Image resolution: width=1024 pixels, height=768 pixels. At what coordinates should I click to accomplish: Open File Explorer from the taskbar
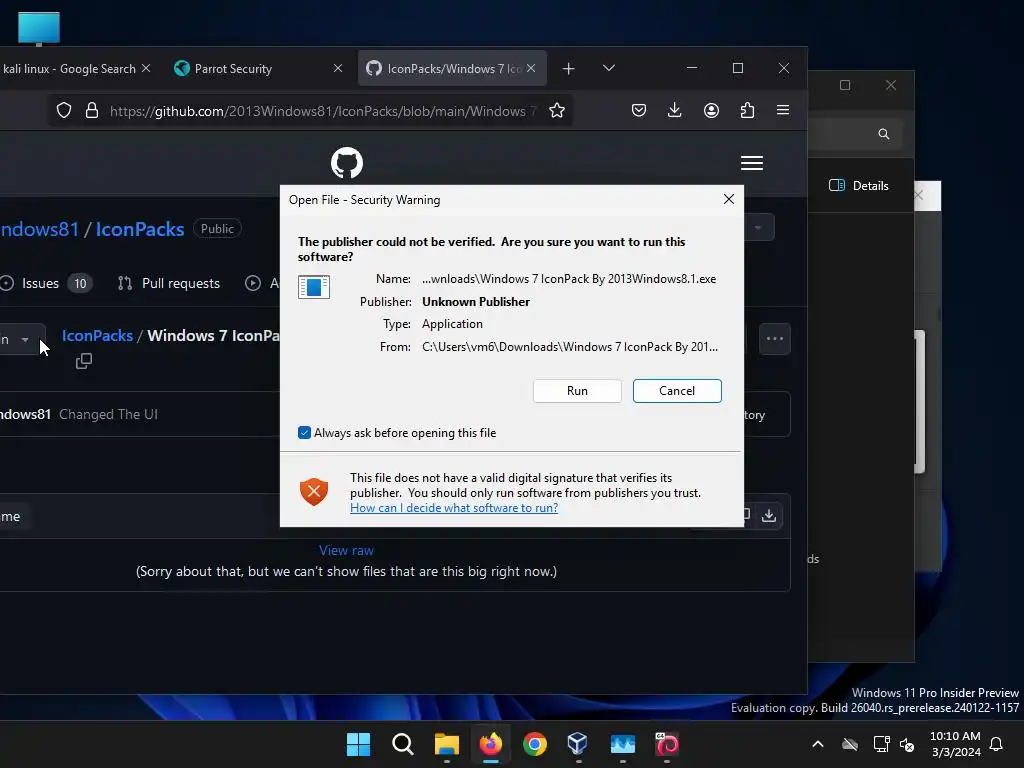pyautogui.click(x=447, y=744)
